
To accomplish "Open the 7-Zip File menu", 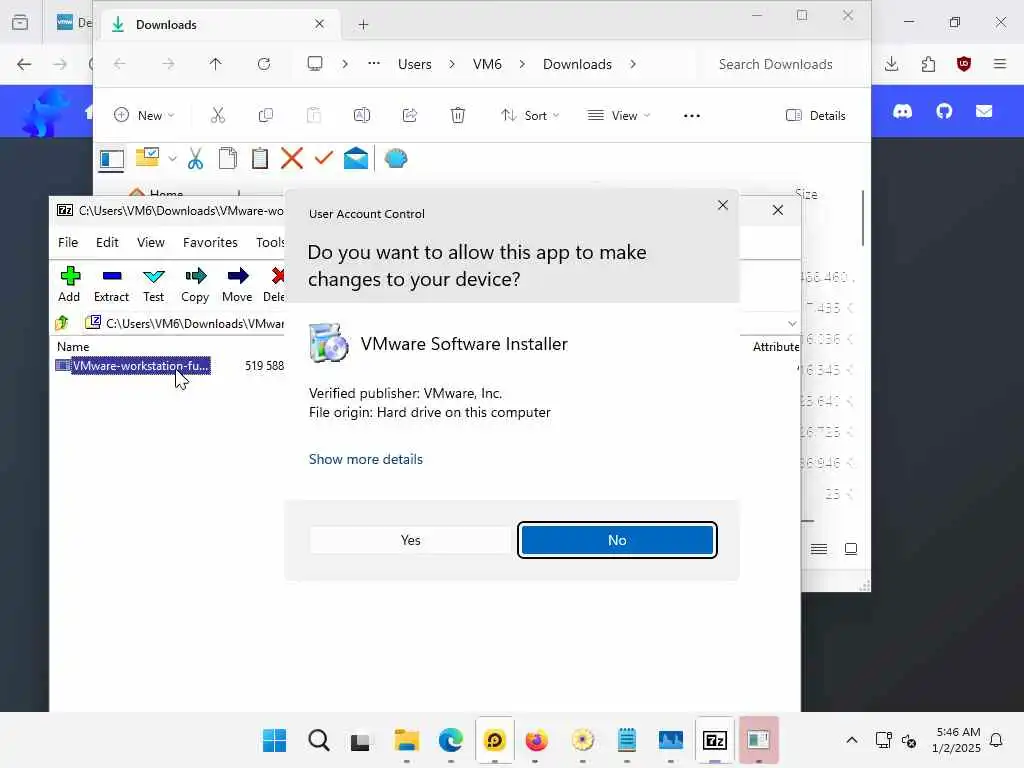I will [68, 242].
